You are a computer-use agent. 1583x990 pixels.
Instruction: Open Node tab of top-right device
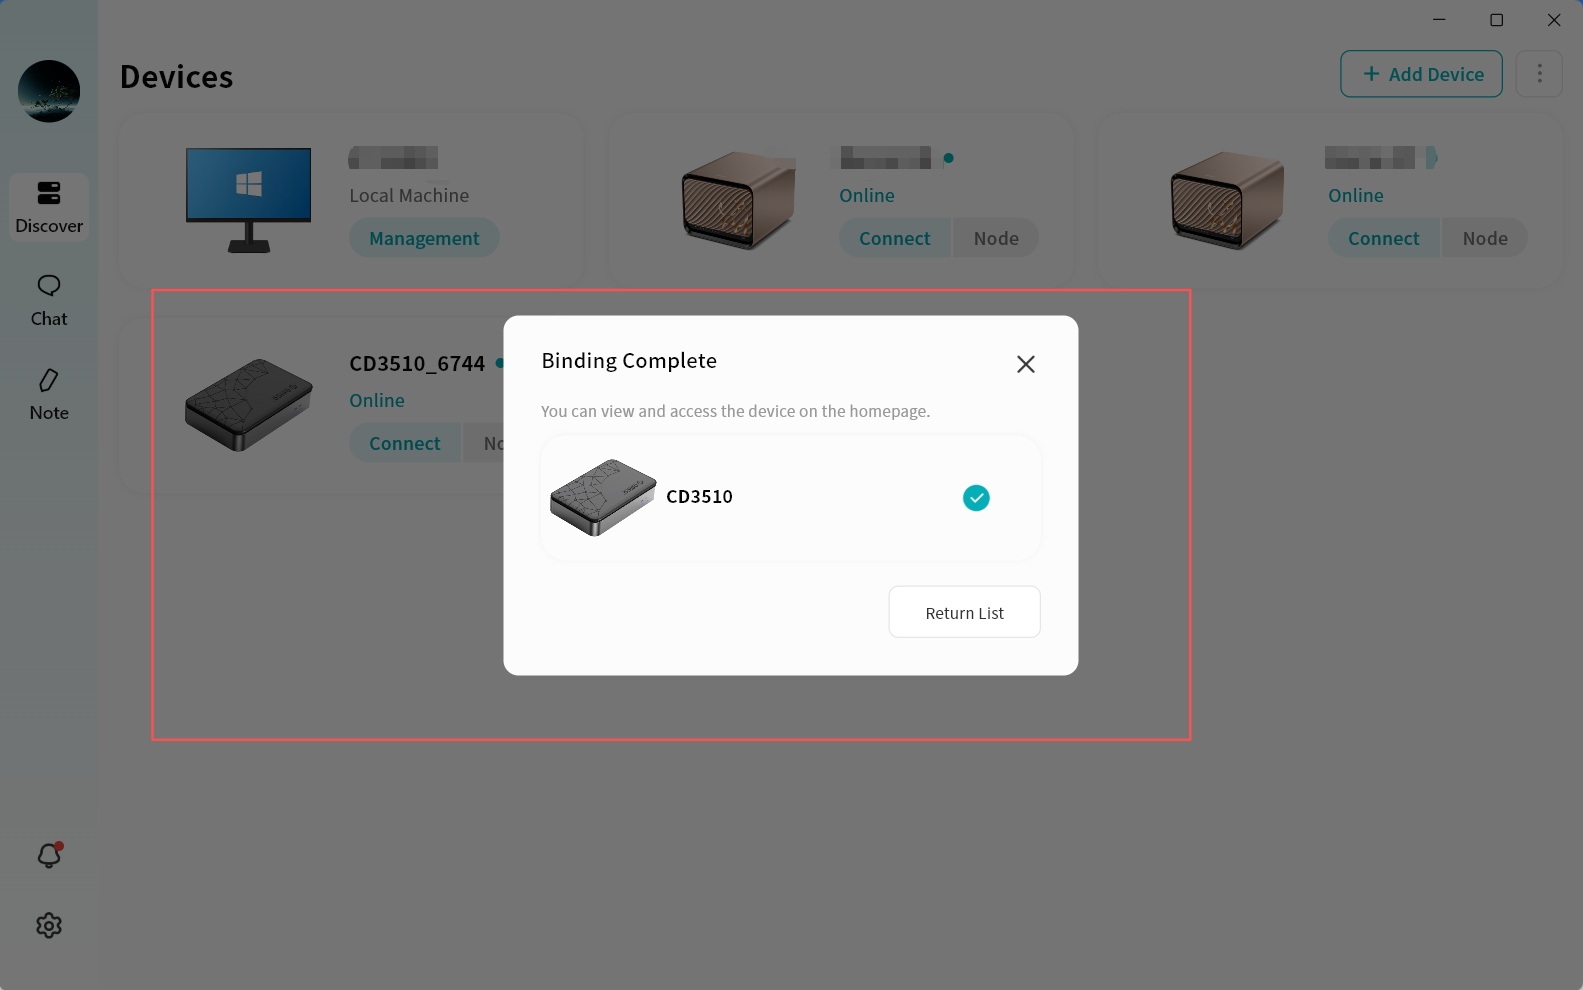tap(1485, 238)
